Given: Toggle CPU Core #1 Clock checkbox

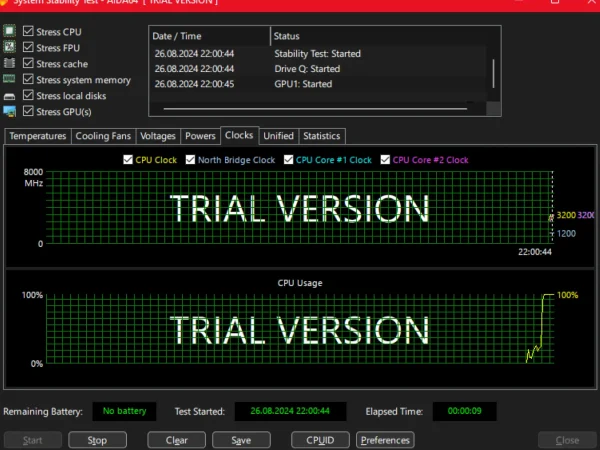Looking at the screenshot, I should [289, 160].
